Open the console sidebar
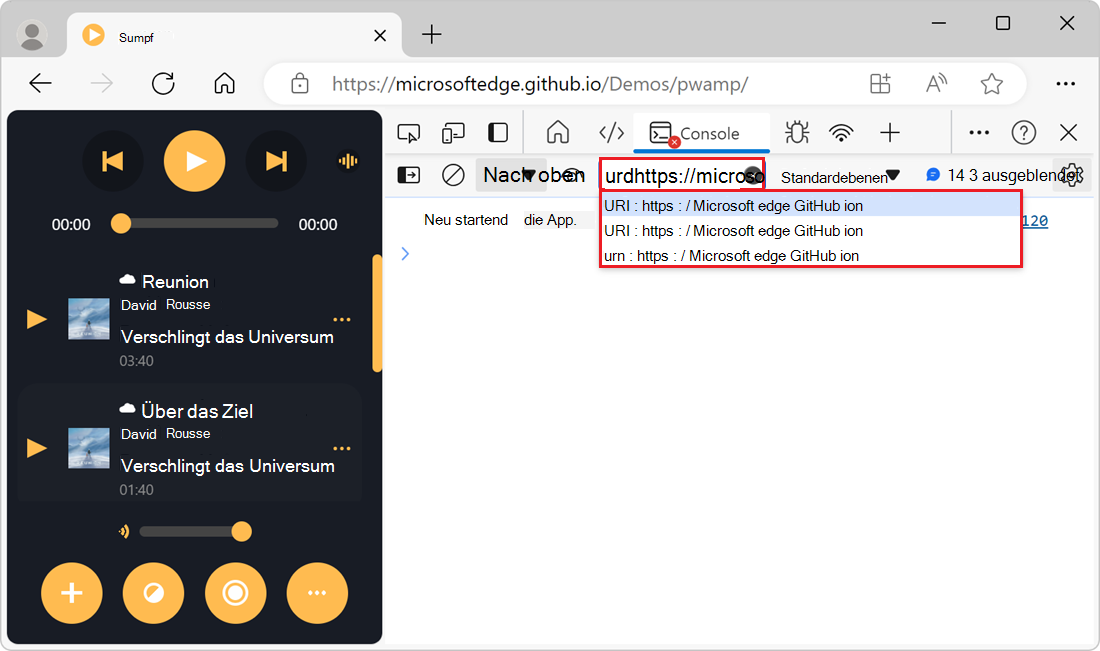Viewport: 1100px width, 651px height. (409, 174)
